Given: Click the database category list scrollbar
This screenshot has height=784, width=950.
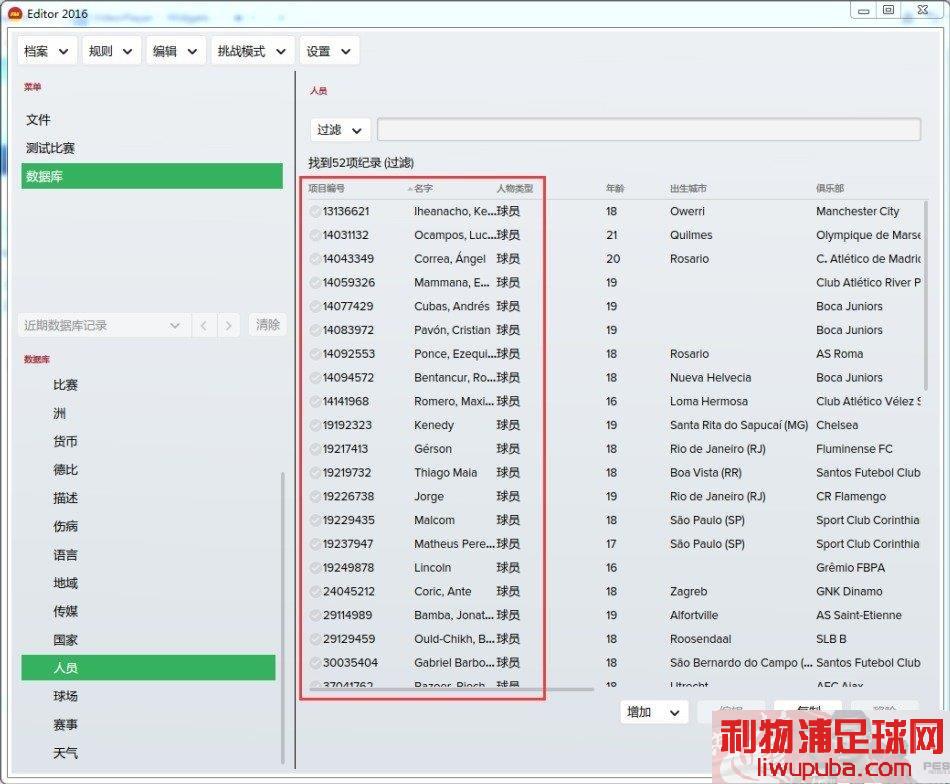Looking at the screenshot, I should coord(282,618).
